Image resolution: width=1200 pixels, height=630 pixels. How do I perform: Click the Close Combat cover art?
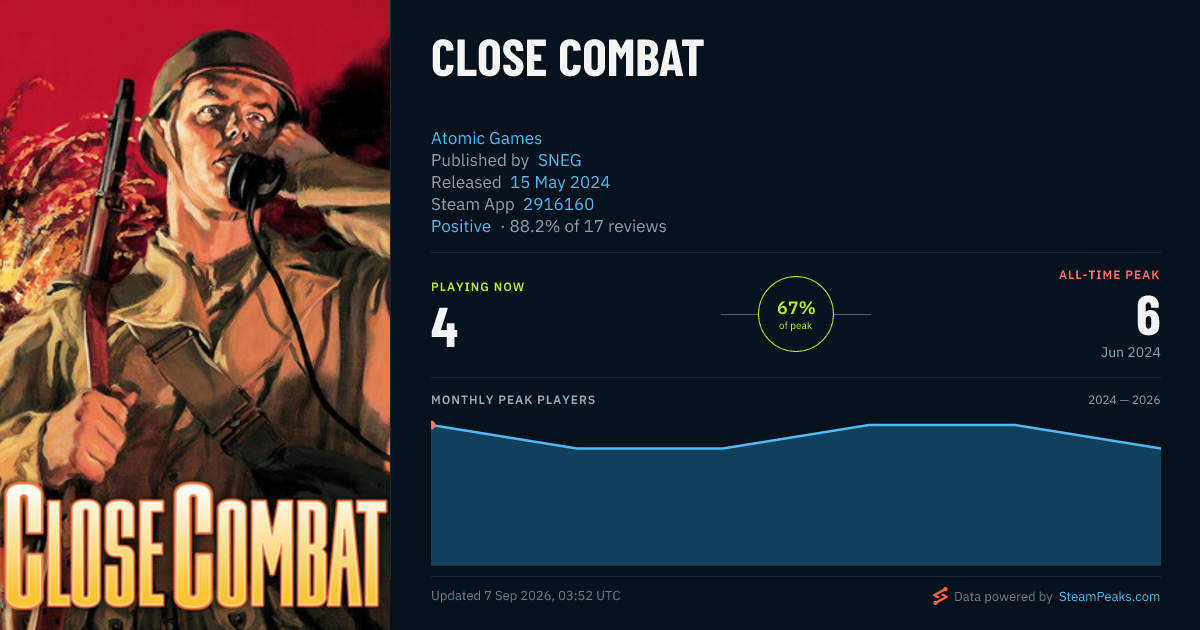point(195,315)
